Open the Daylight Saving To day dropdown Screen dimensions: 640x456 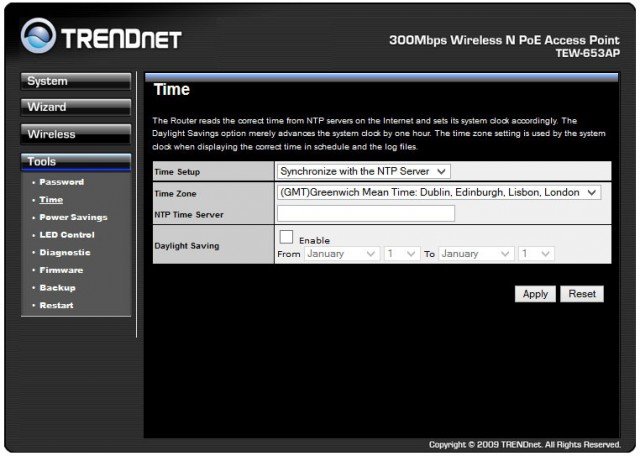537,254
